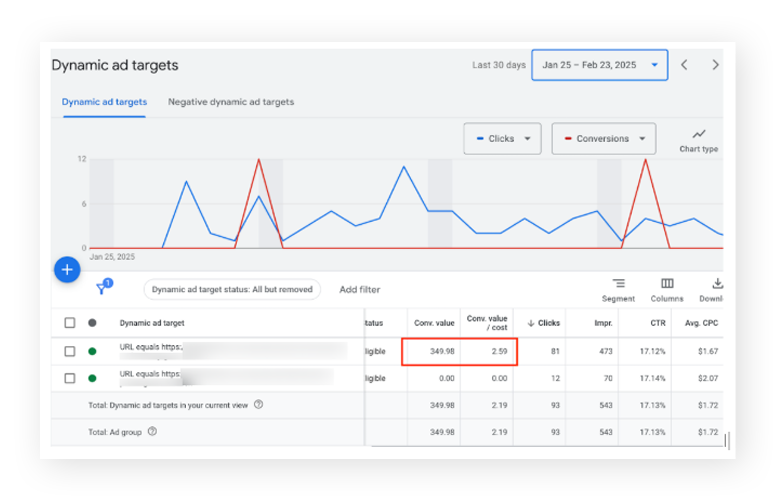The width and height of the screenshot is (775, 500).
Task: Click the status filter chip All but removed
Action: pos(232,290)
